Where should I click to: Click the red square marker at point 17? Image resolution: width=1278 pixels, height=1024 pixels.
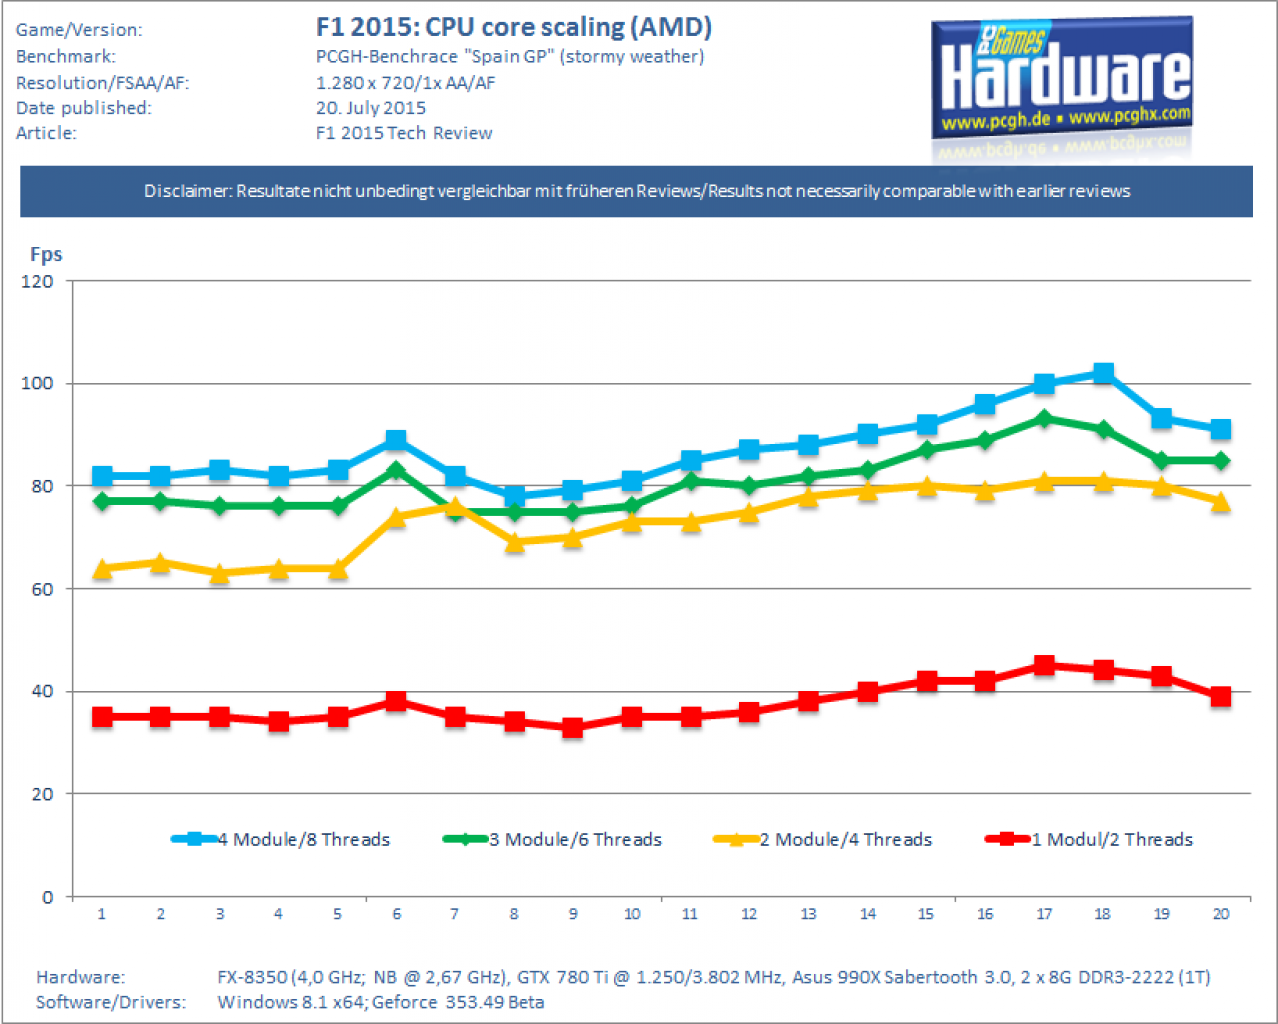pyautogui.click(x=1044, y=665)
